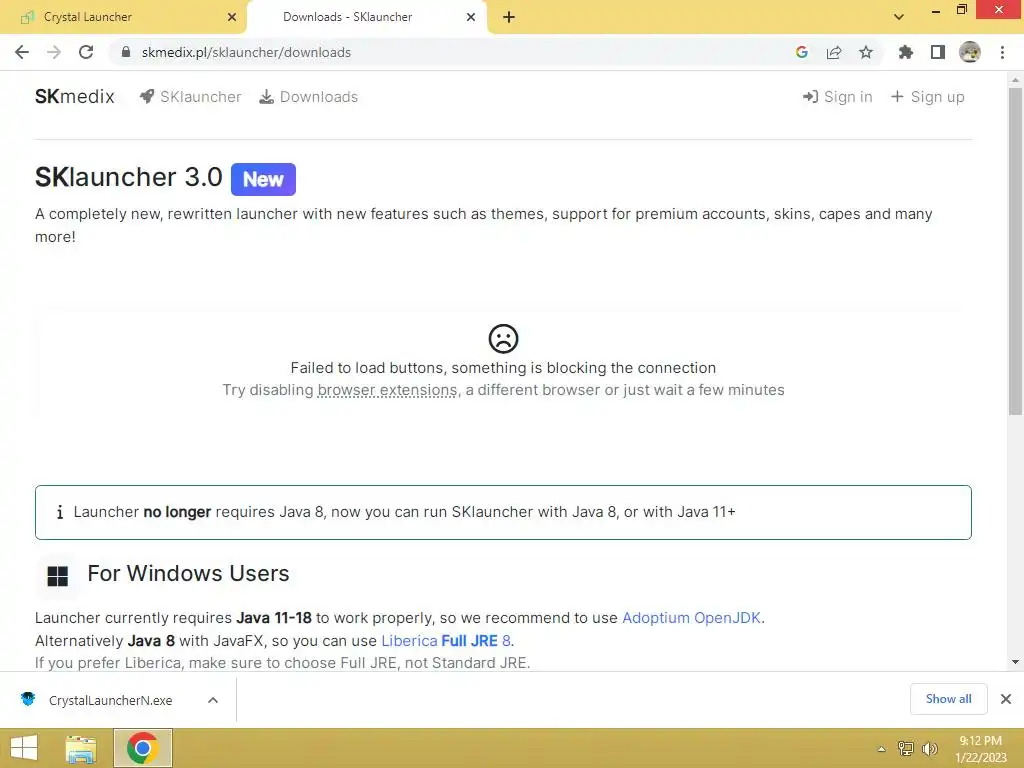Open the volume tray icon
1024x768 pixels.
[930, 748]
